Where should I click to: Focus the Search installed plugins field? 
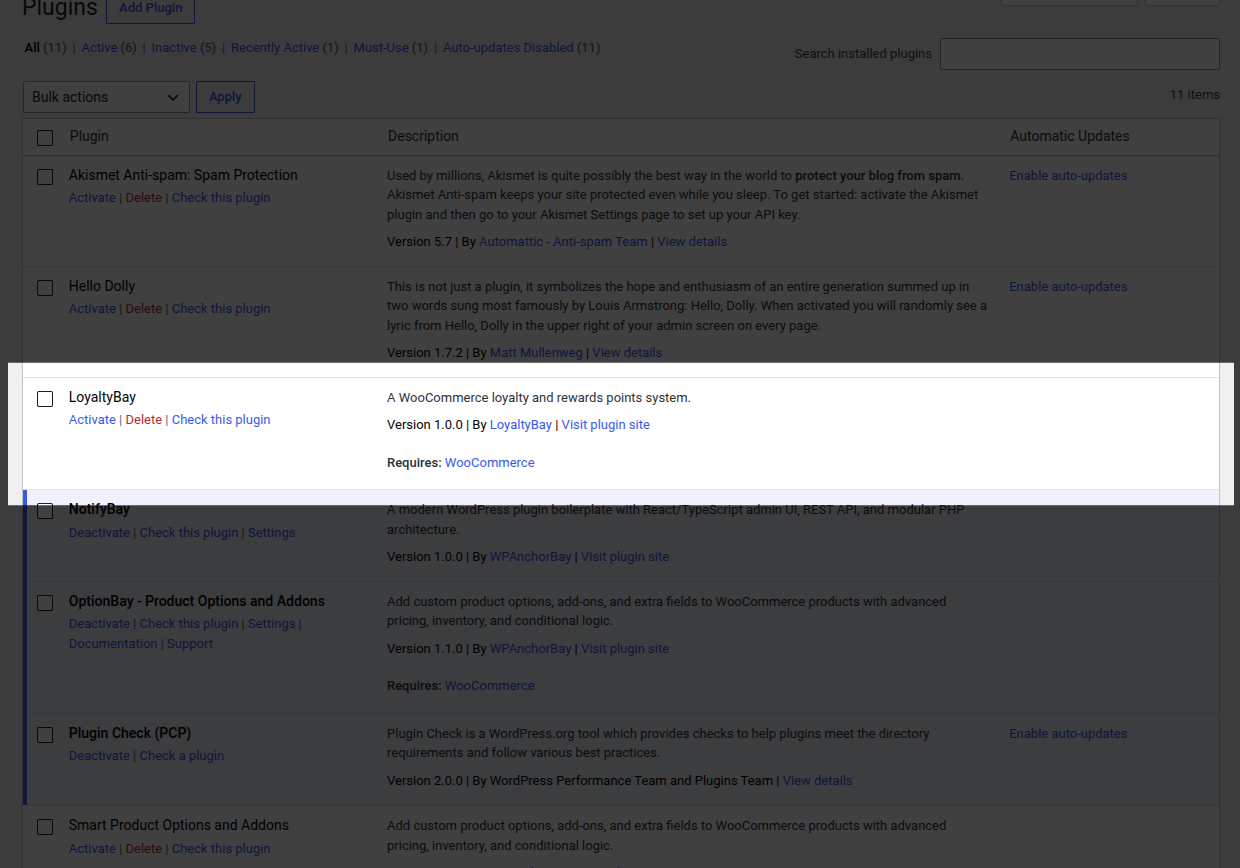point(1080,54)
